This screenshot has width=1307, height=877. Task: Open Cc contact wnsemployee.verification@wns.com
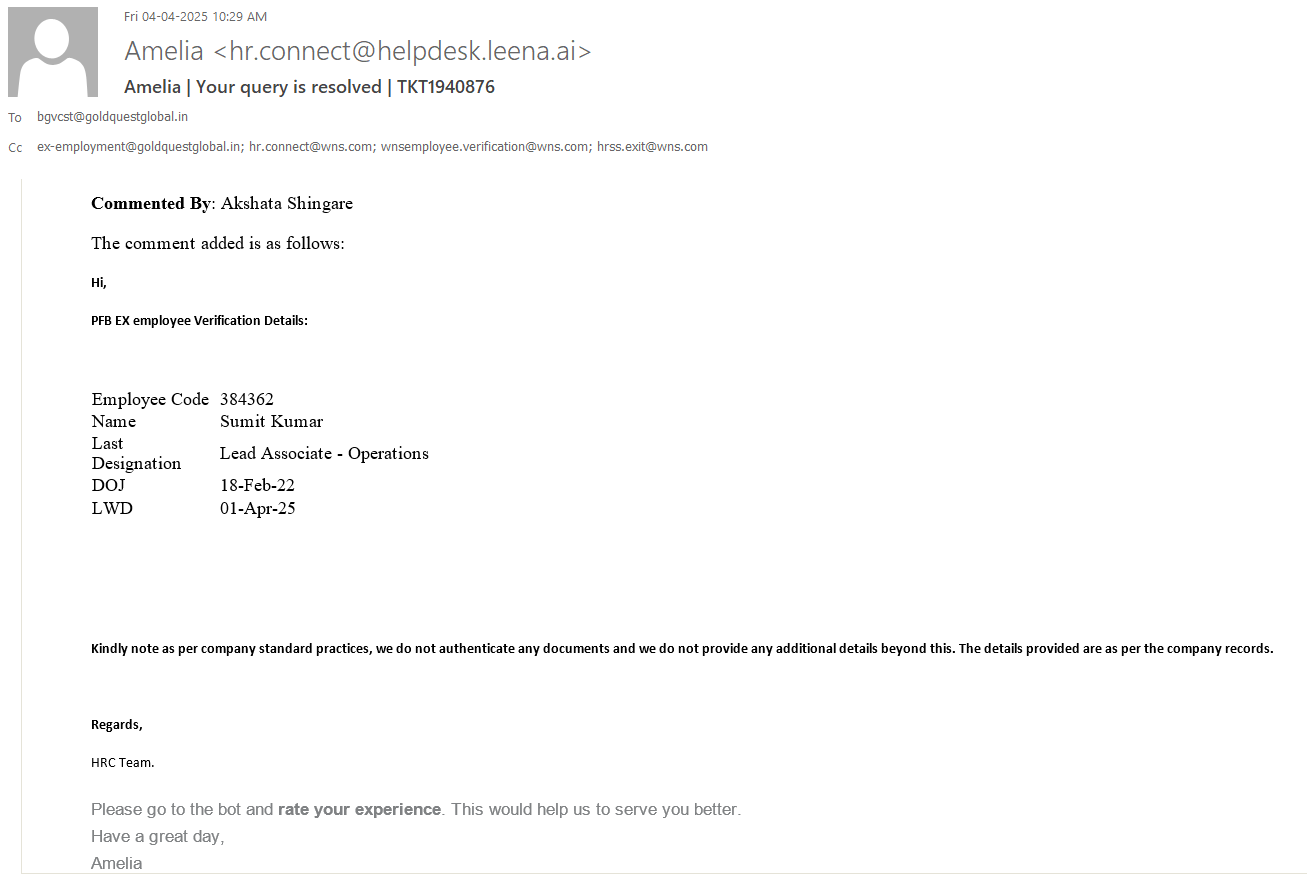click(484, 147)
